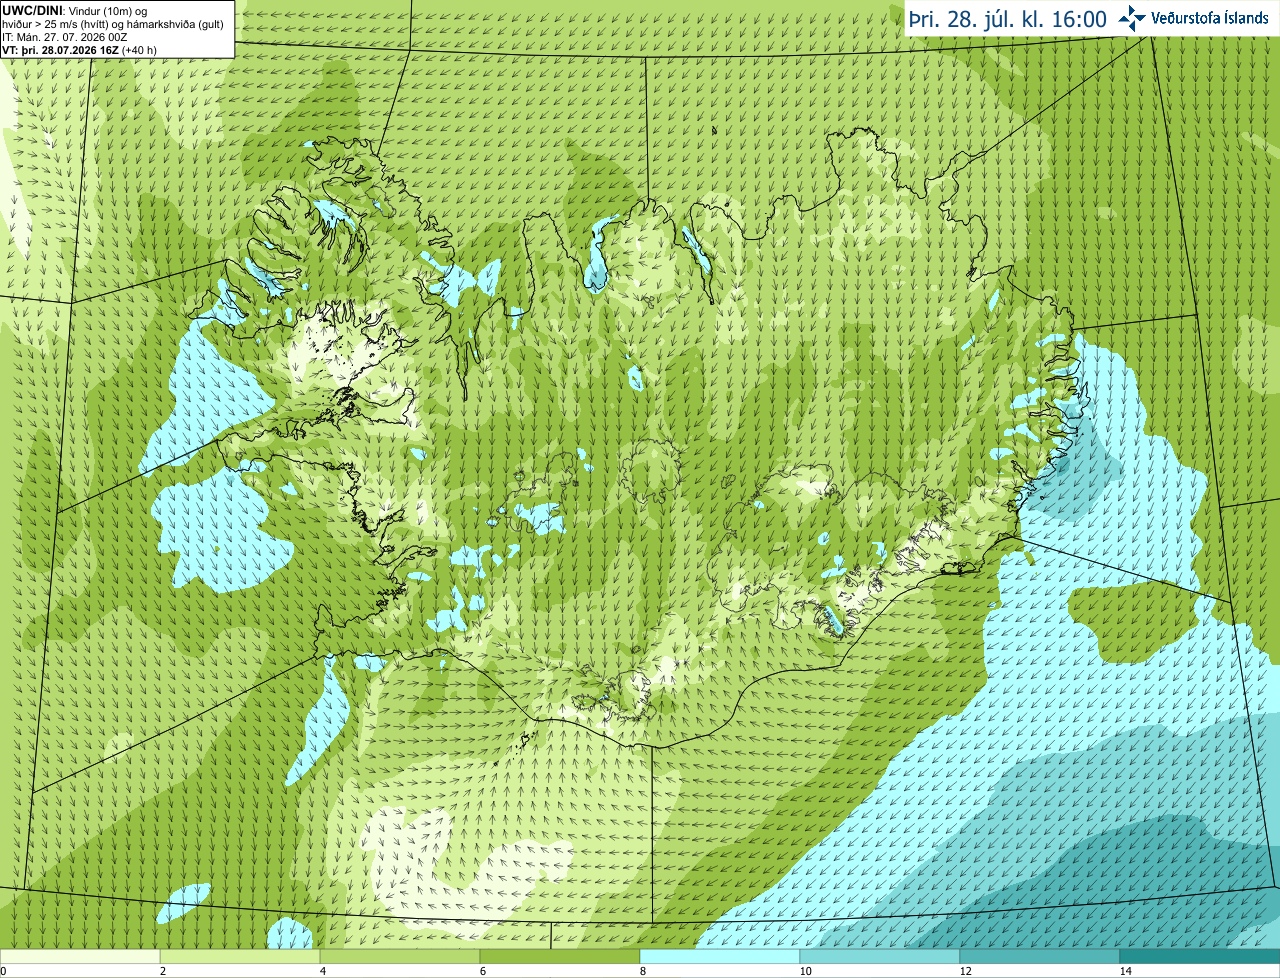This screenshot has width=1280, height=978.
Task: Click the VT: þri. 28.07.2026 16Z line
Action: (79, 49)
